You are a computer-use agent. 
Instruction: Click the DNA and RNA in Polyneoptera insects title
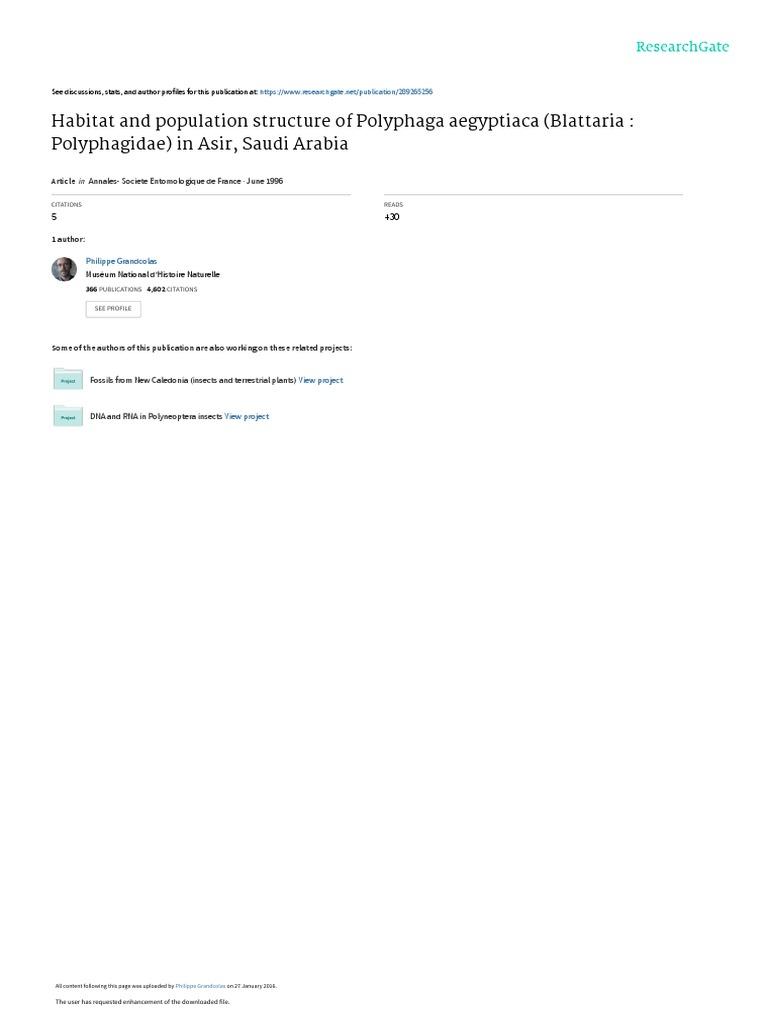156,416
